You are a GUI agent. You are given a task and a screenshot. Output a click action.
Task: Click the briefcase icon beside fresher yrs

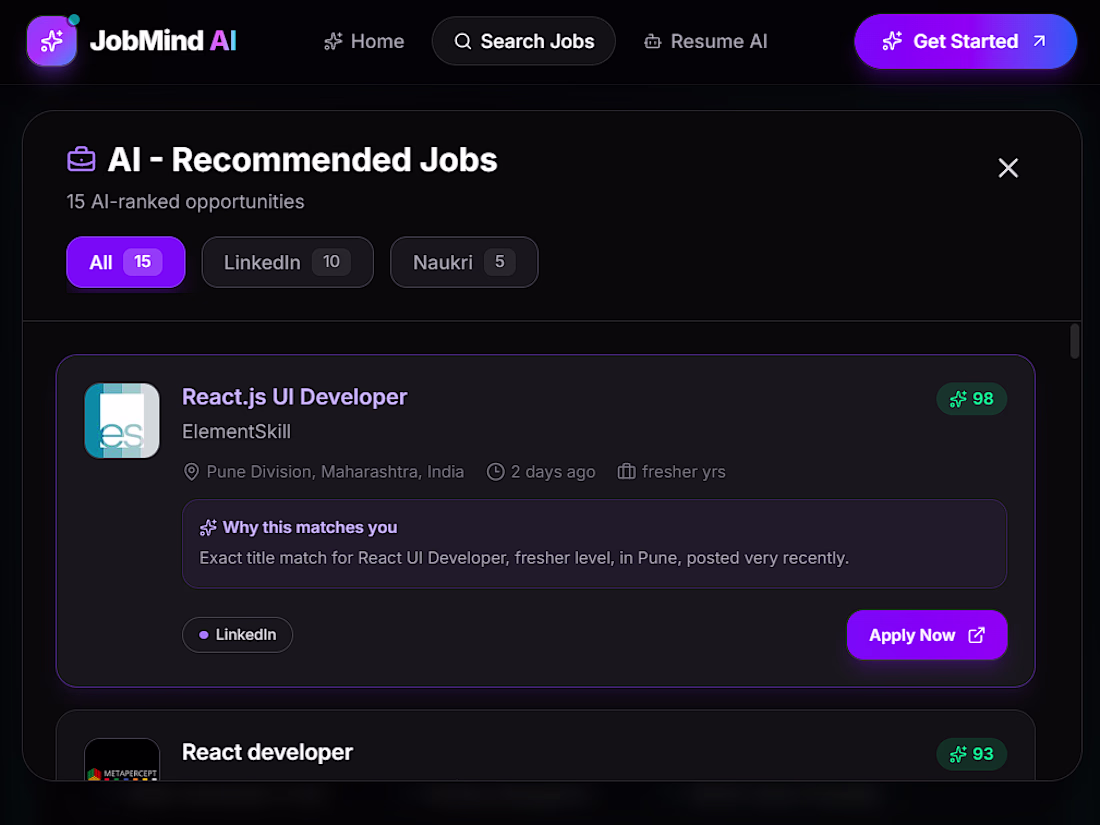coord(626,471)
